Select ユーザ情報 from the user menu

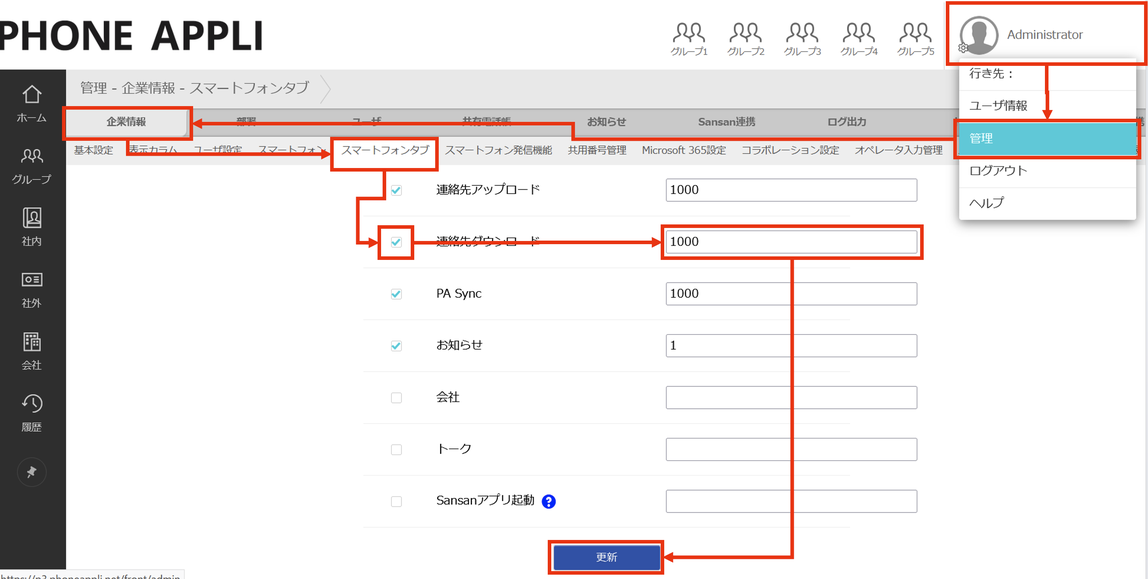coord(1047,105)
